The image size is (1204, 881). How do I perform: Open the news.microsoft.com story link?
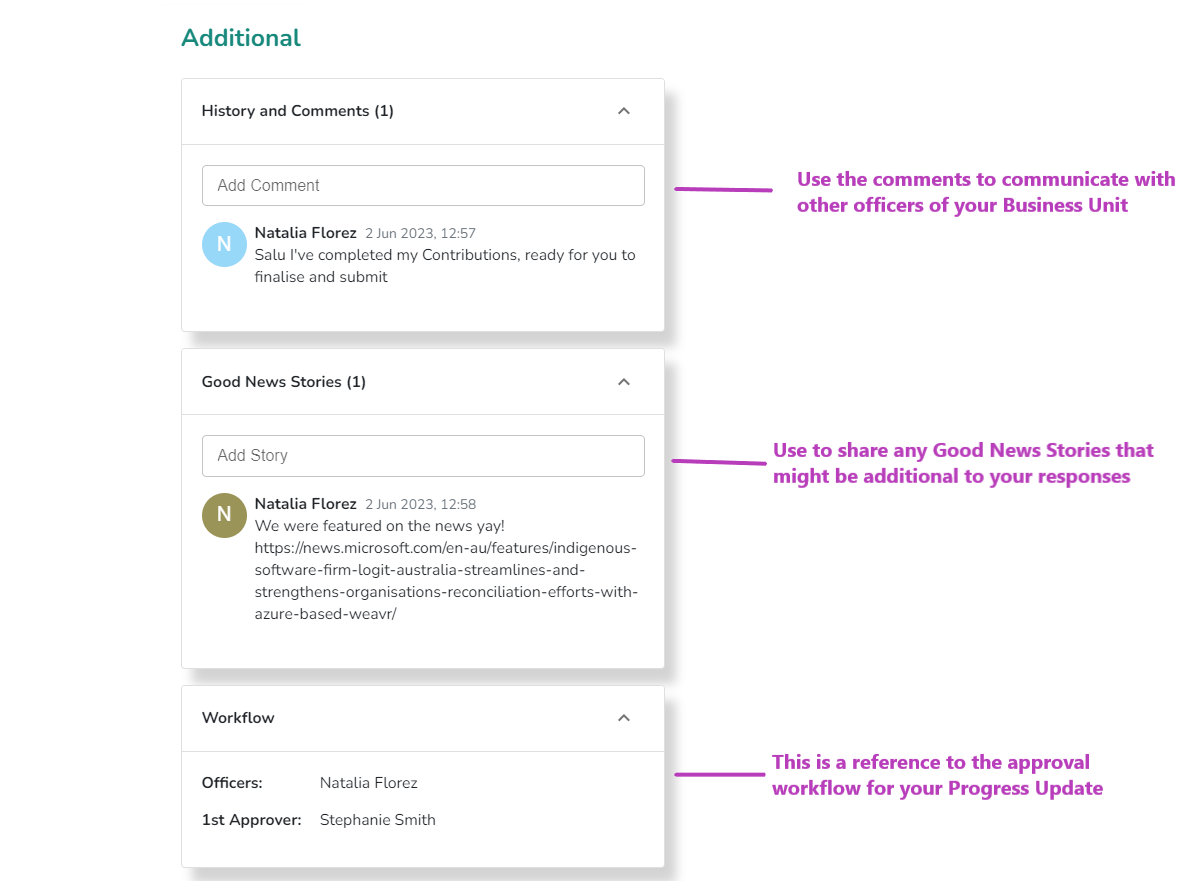[446, 581]
